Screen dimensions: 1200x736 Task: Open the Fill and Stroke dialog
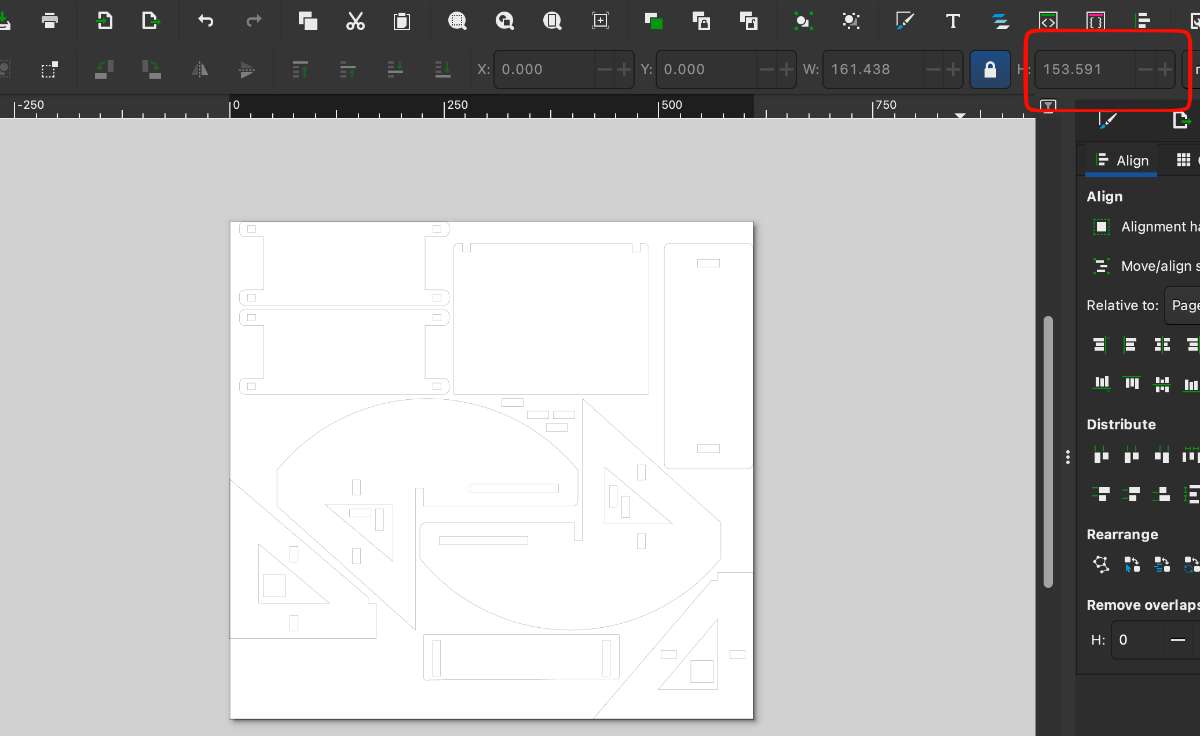(905, 20)
